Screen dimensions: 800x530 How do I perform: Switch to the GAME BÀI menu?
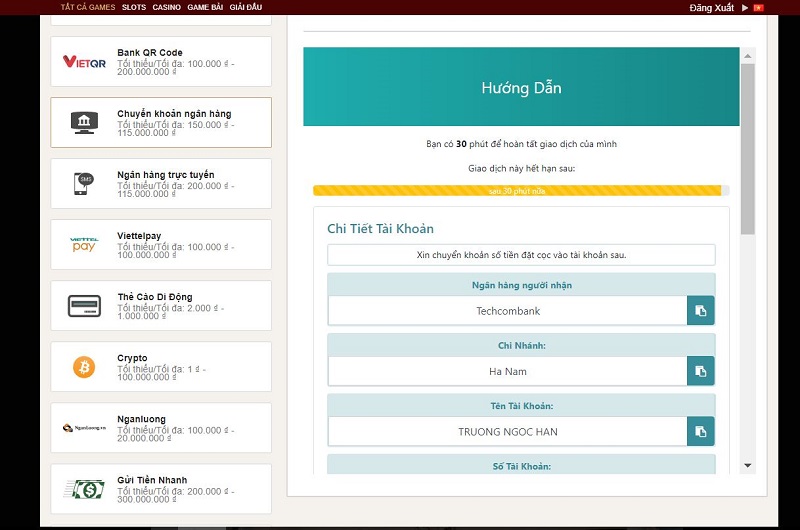tap(205, 7)
